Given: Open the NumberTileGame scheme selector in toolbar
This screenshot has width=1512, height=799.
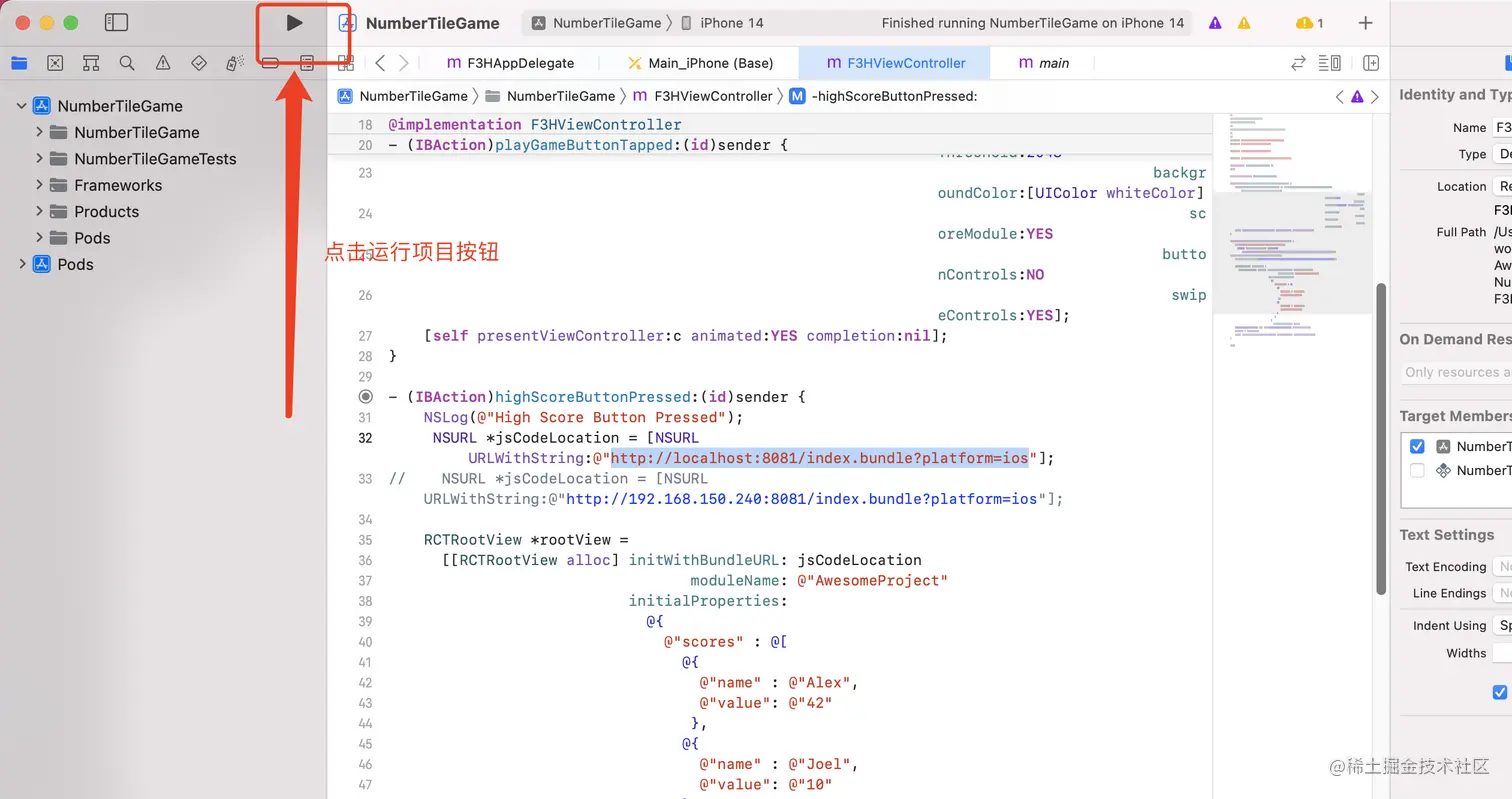Looking at the screenshot, I should coord(597,23).
